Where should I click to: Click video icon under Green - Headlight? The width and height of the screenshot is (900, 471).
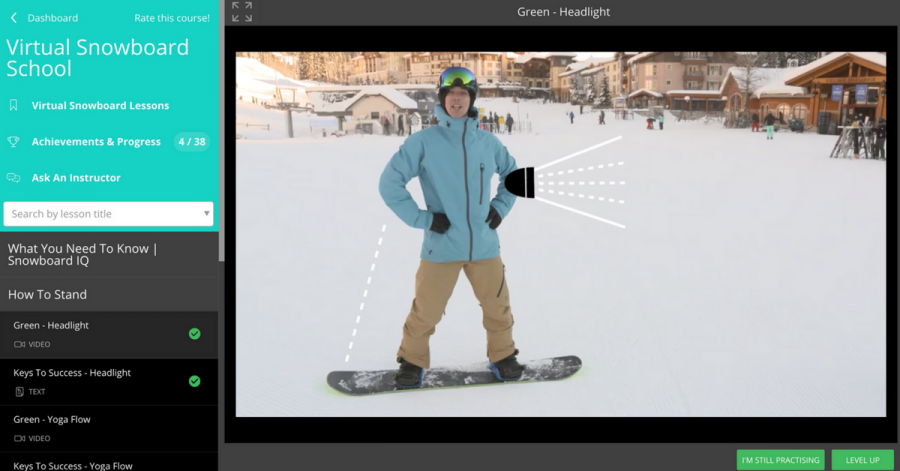coord(20,344)
